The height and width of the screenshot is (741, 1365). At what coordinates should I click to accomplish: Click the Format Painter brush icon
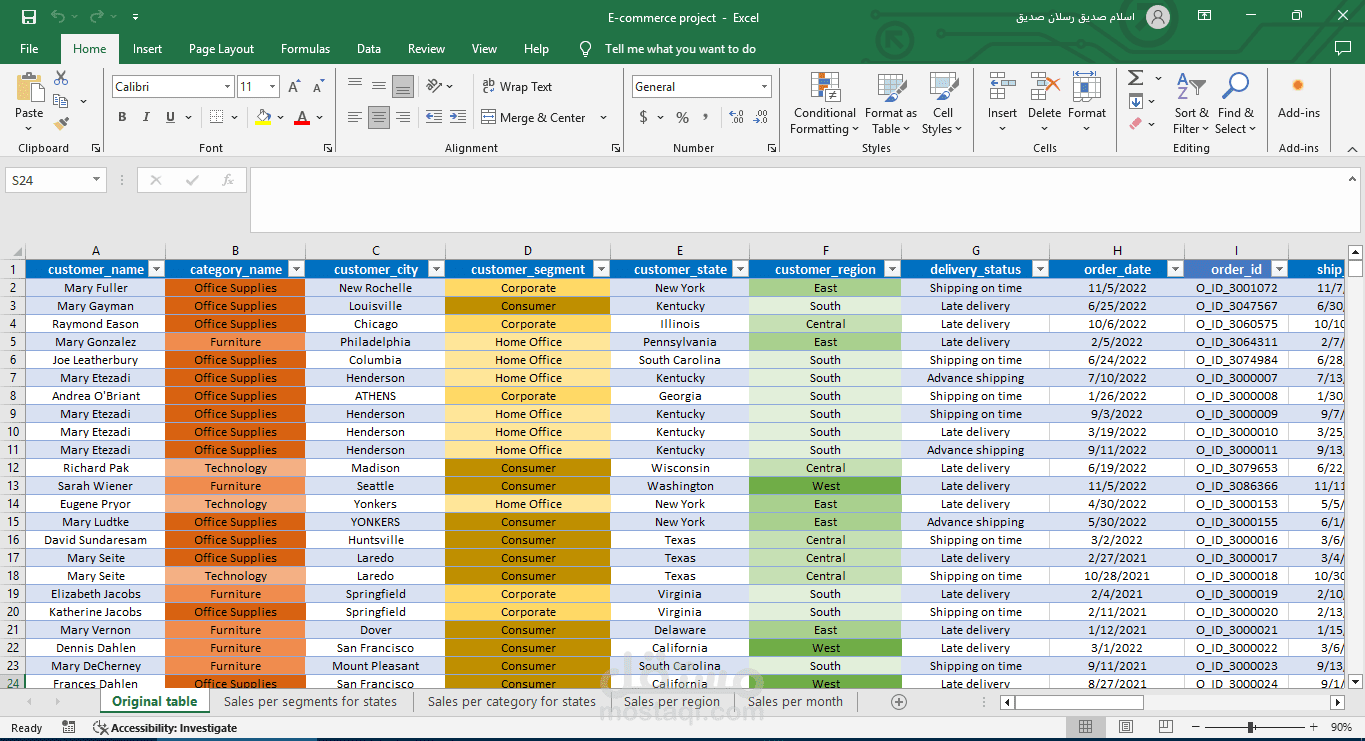[61, 124]
